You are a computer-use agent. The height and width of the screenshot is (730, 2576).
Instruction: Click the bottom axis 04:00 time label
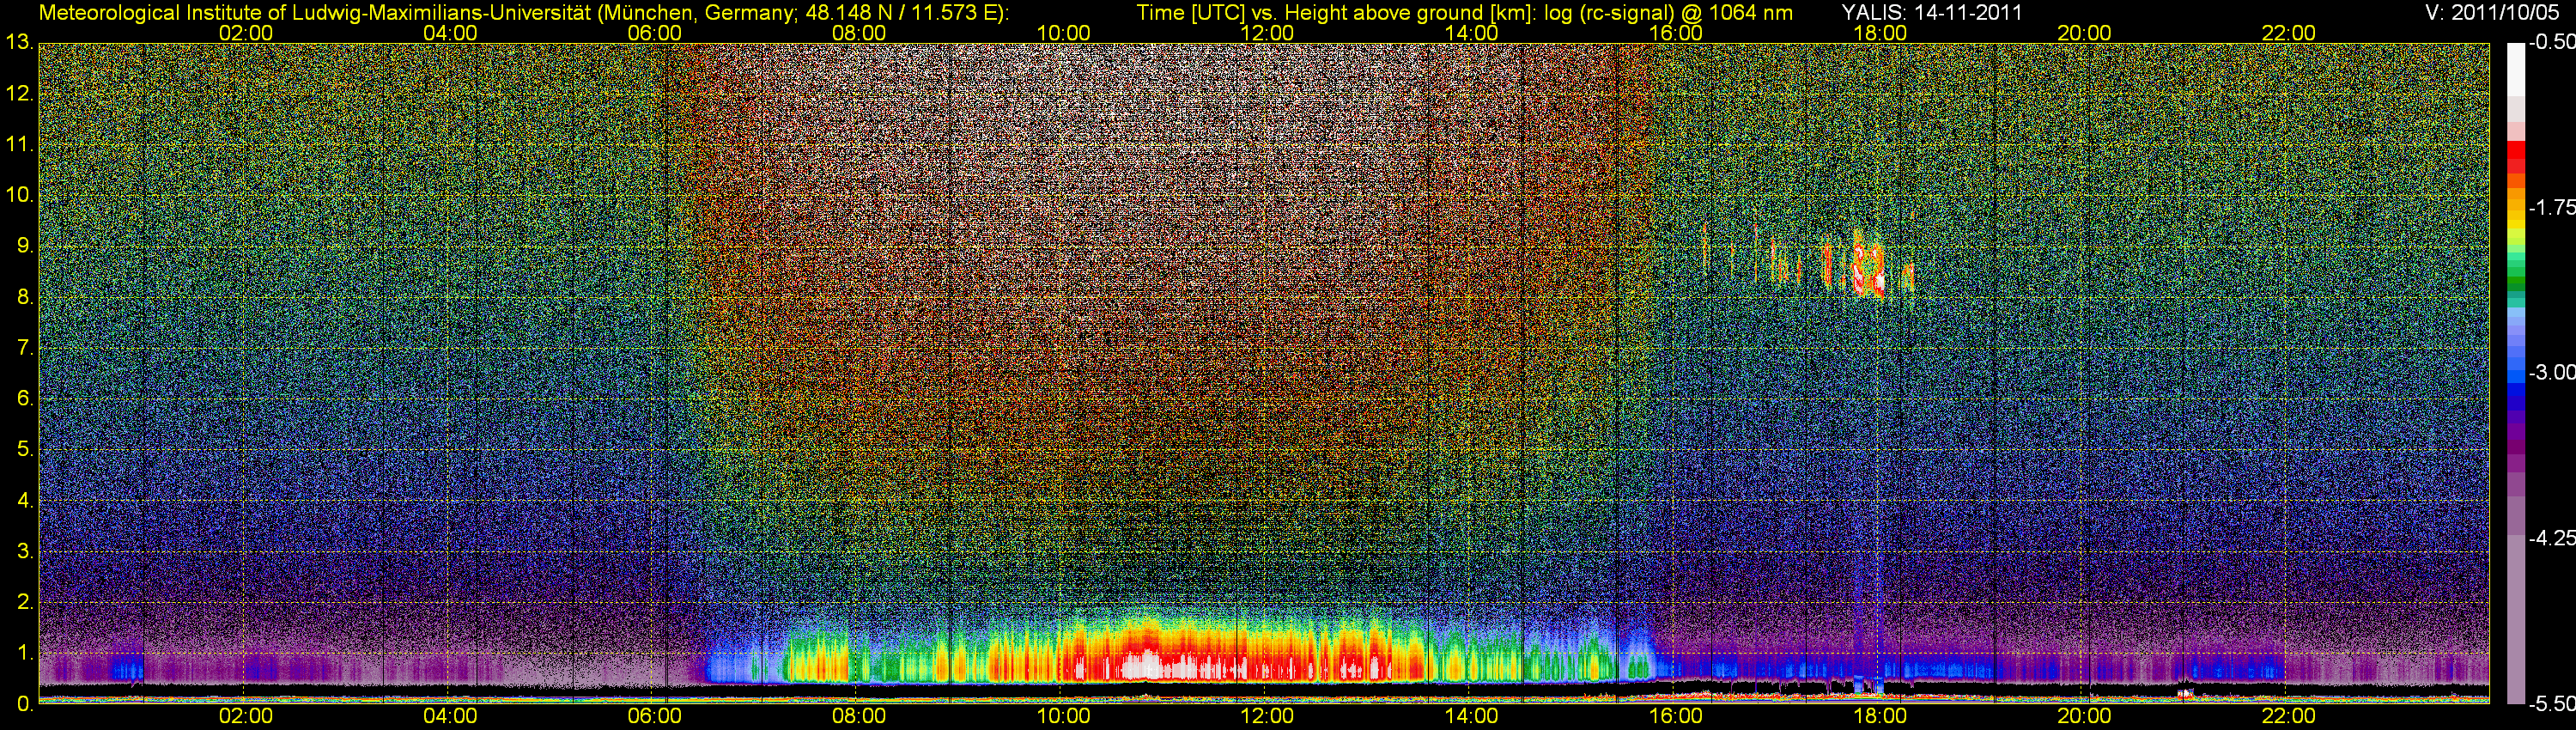pos(450,716)
